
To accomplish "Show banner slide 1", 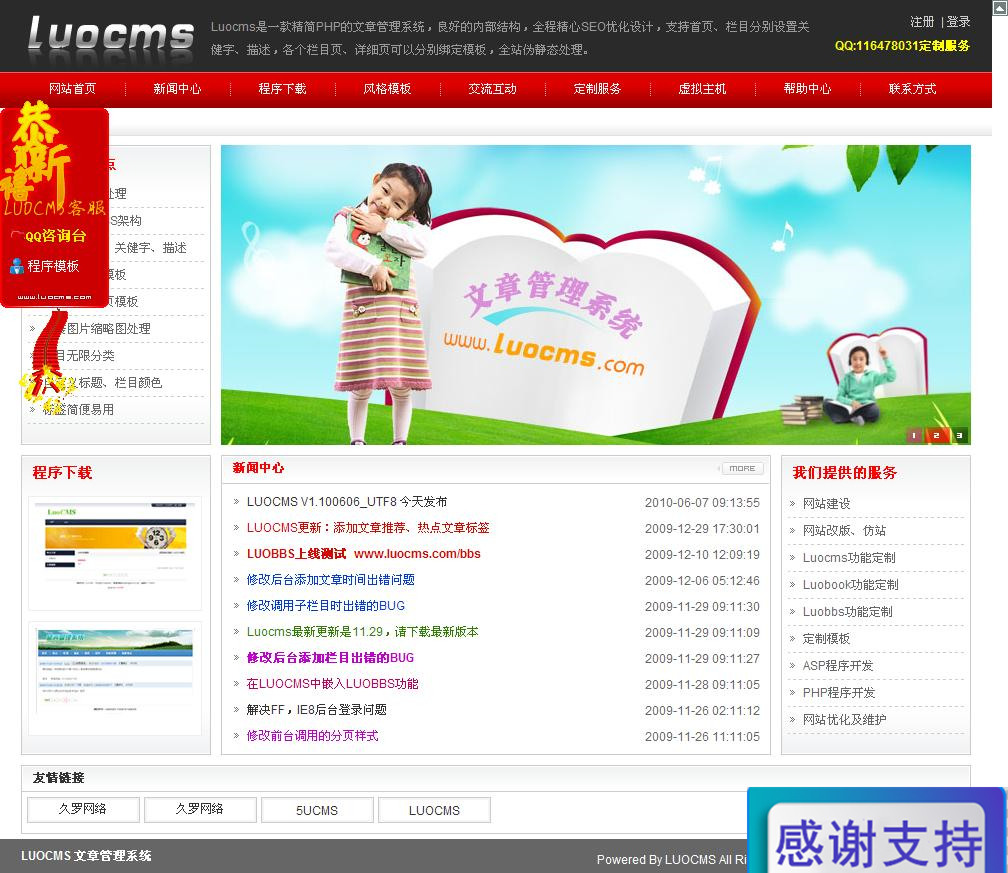I will click(914, 435).
